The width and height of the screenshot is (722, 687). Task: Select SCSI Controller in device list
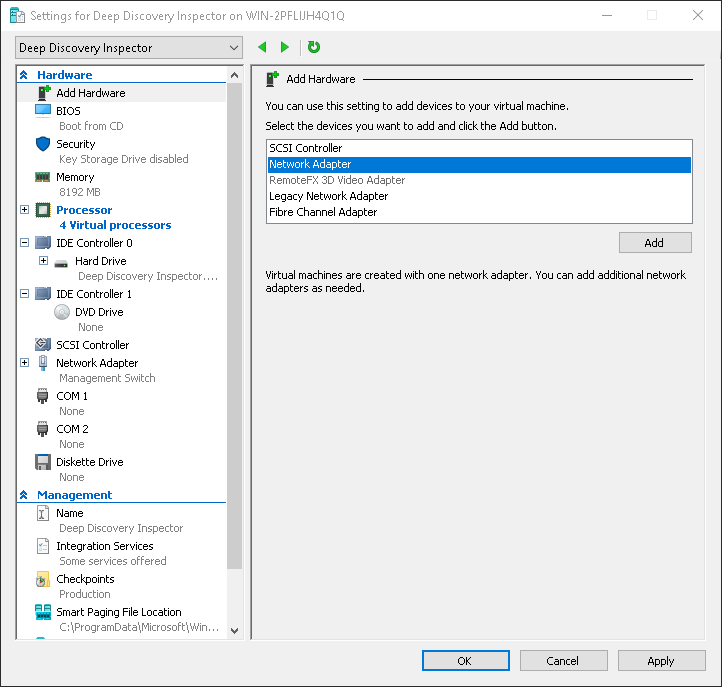click(x=305, y=148)
